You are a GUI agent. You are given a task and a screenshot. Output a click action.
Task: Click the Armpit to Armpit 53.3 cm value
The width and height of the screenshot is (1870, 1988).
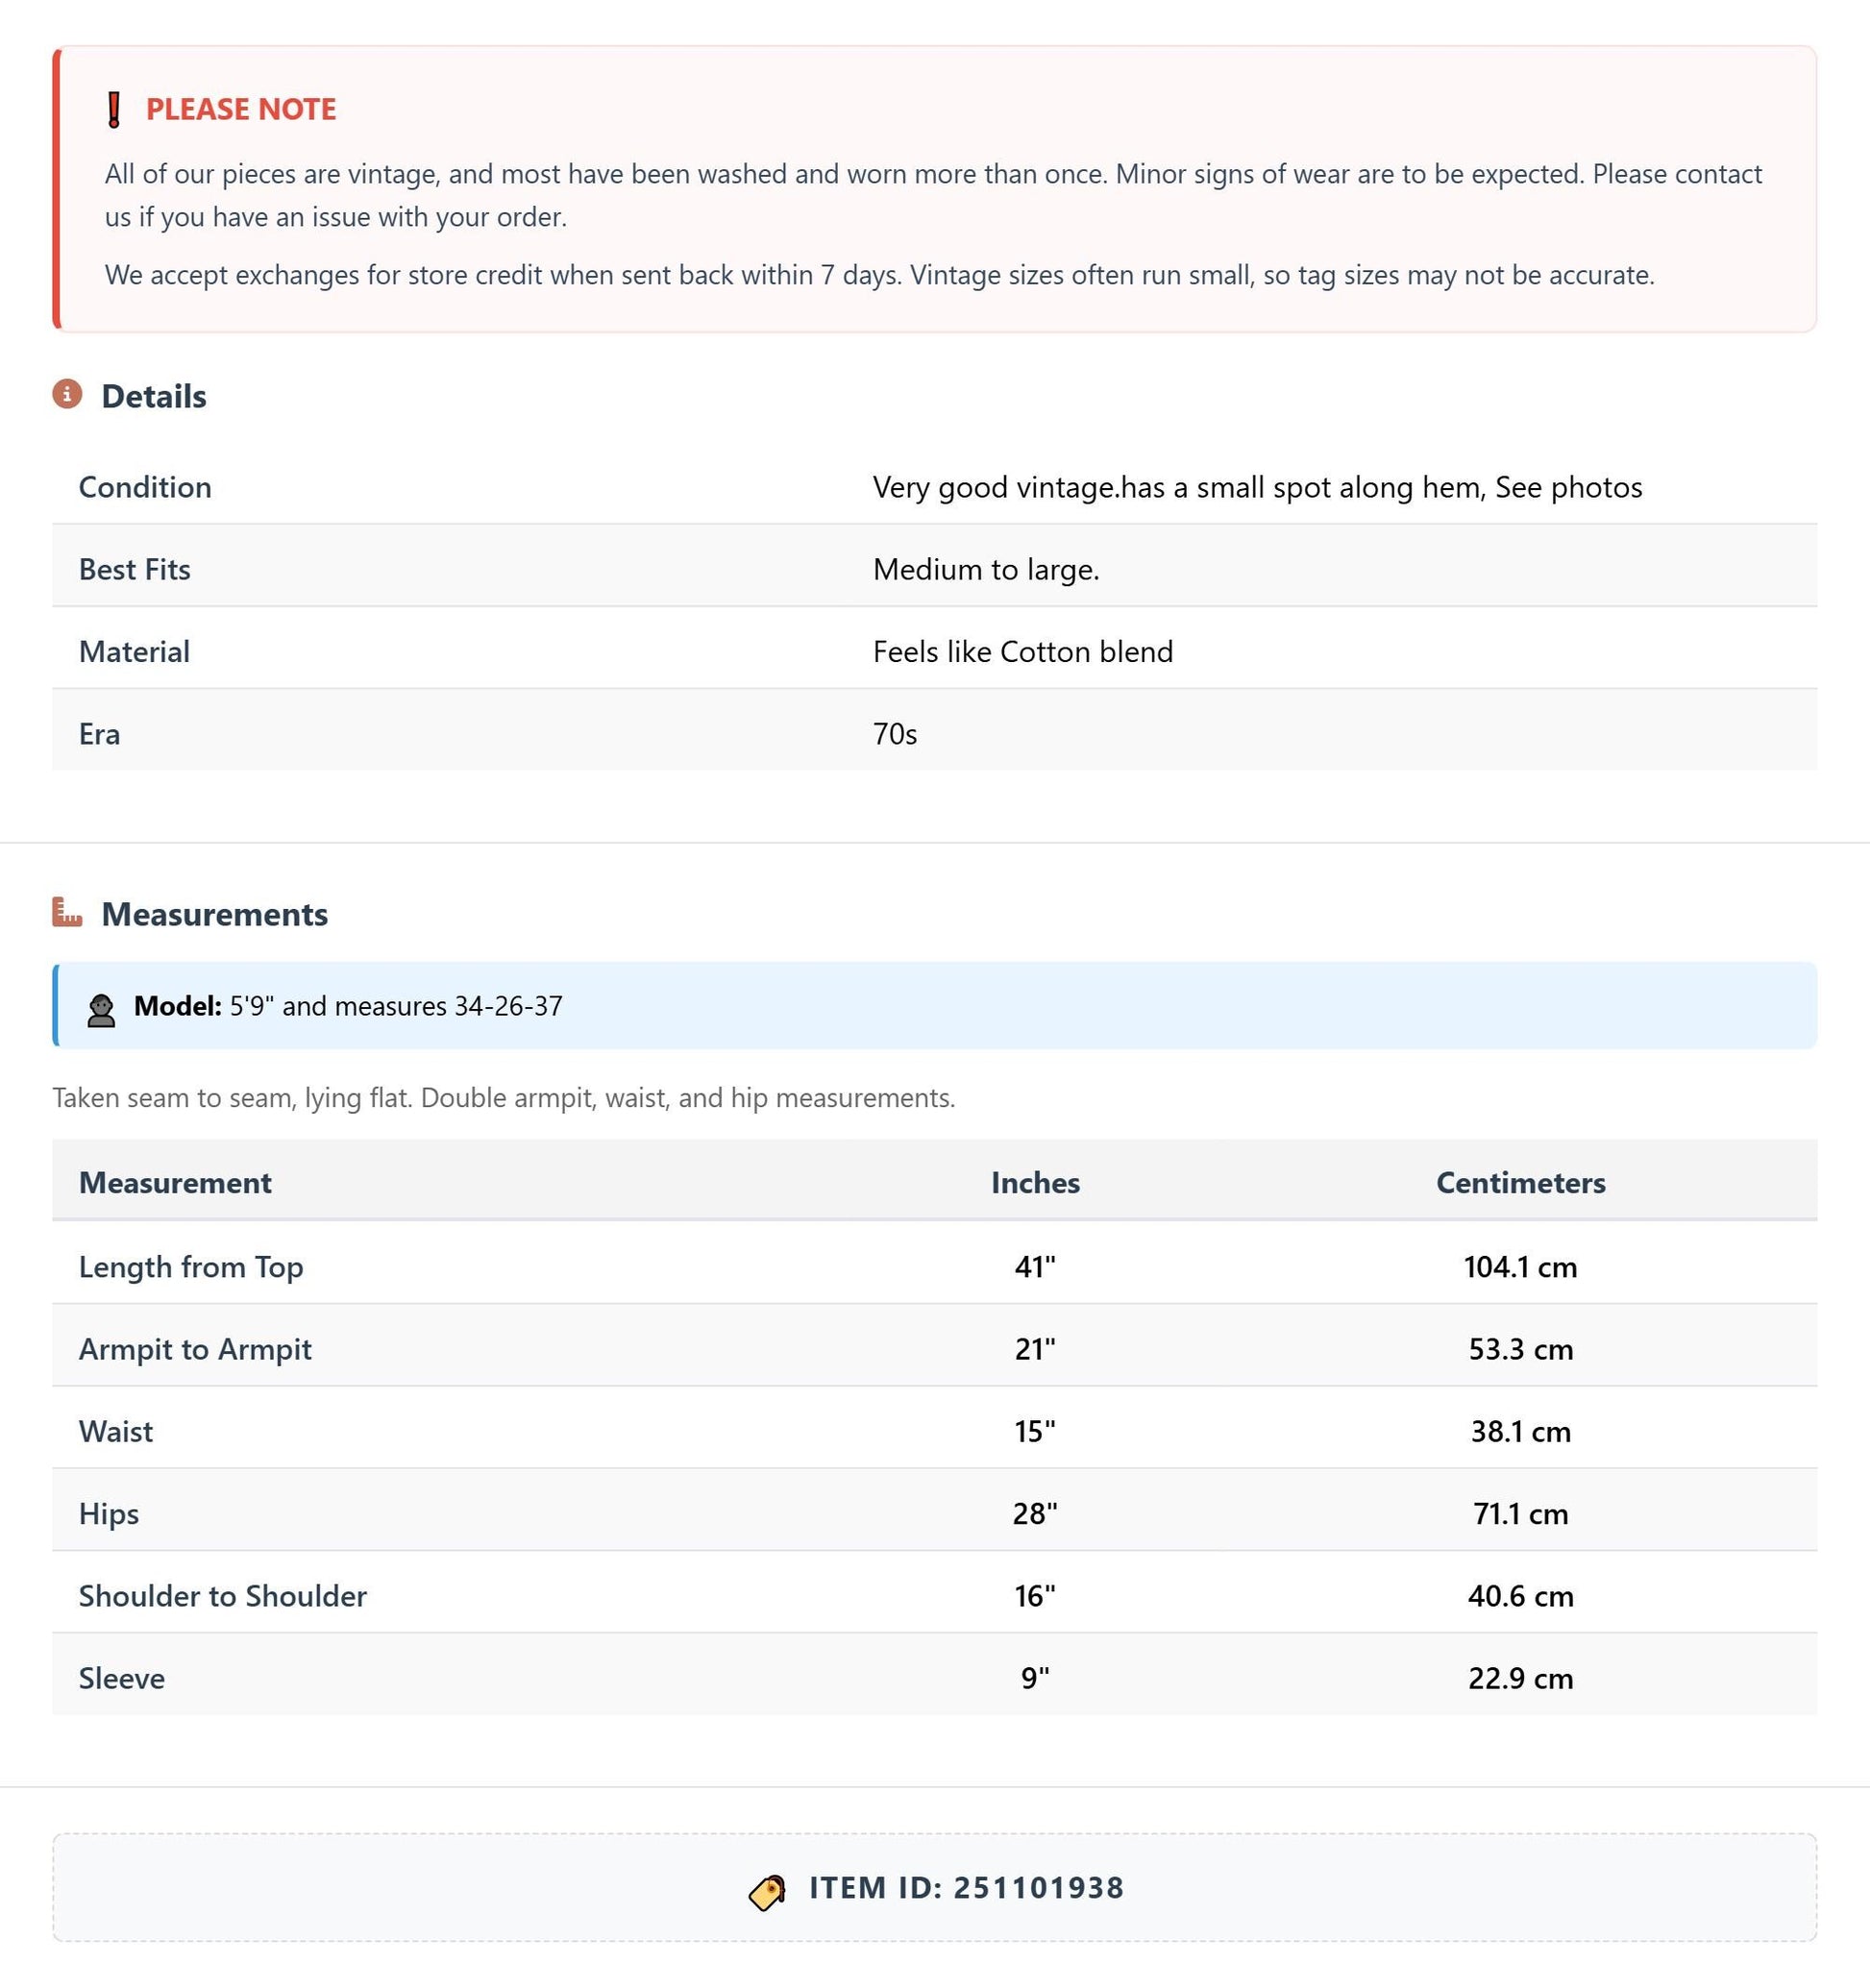point(1520,1349)
